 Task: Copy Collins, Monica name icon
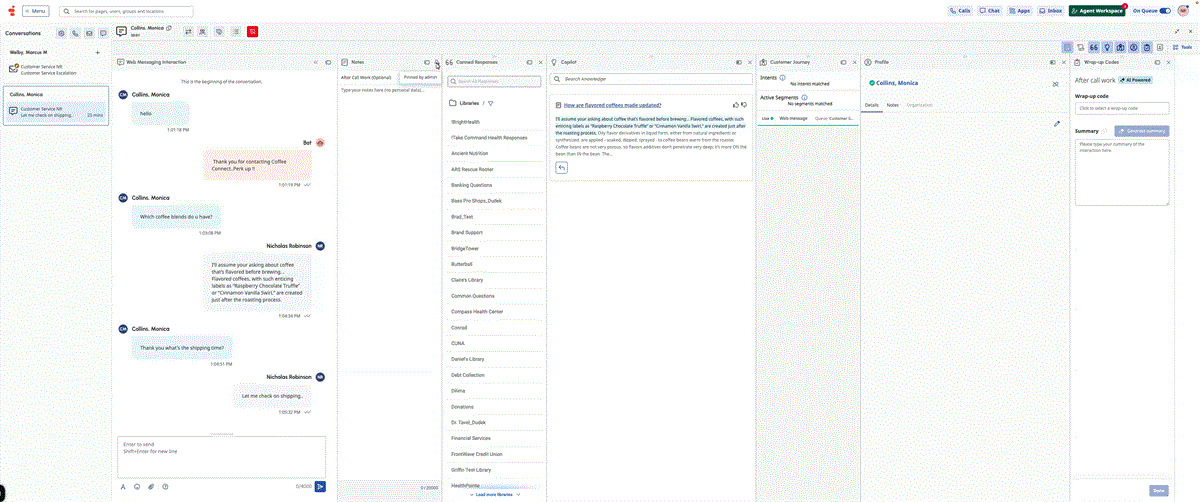click(169, 28)
